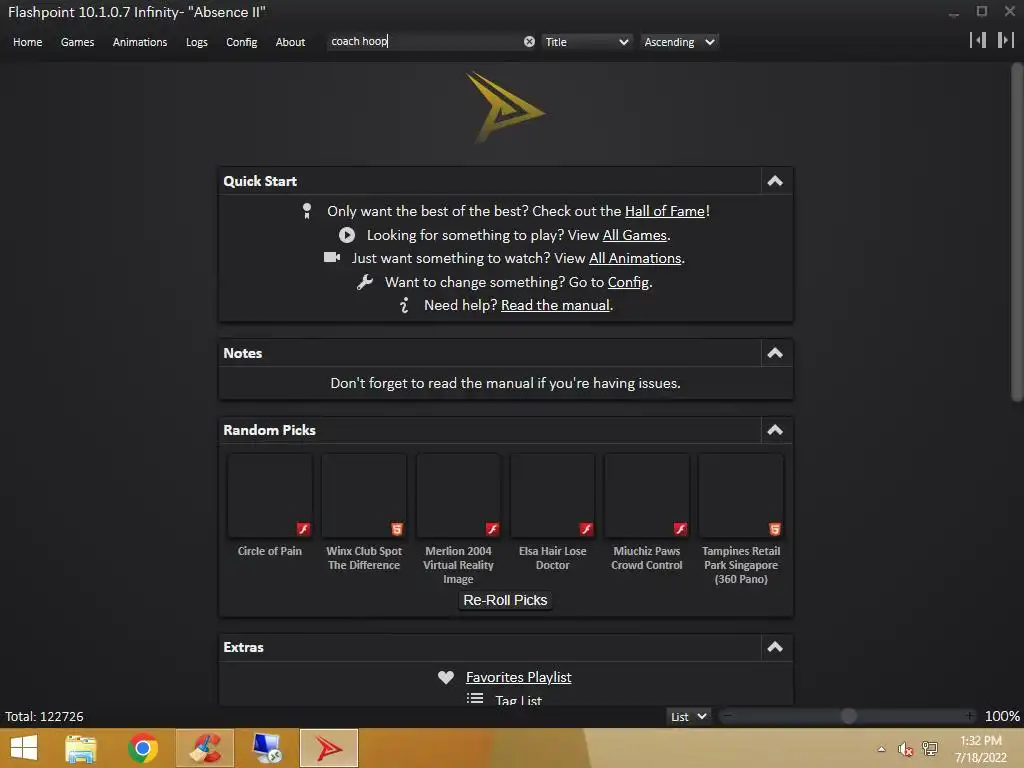Open Windows Start menu
The height and width of the screenshot is (768, 1024).
coord(24,748)
